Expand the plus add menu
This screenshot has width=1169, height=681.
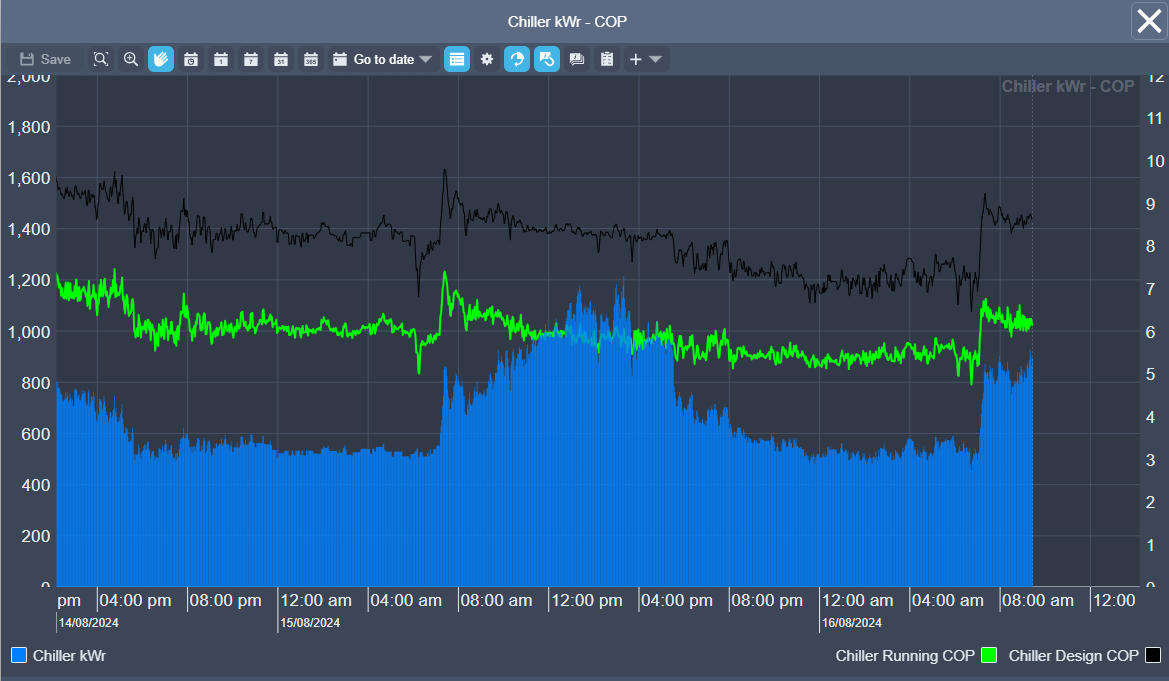pyautogui.click(x=645, y=59)
